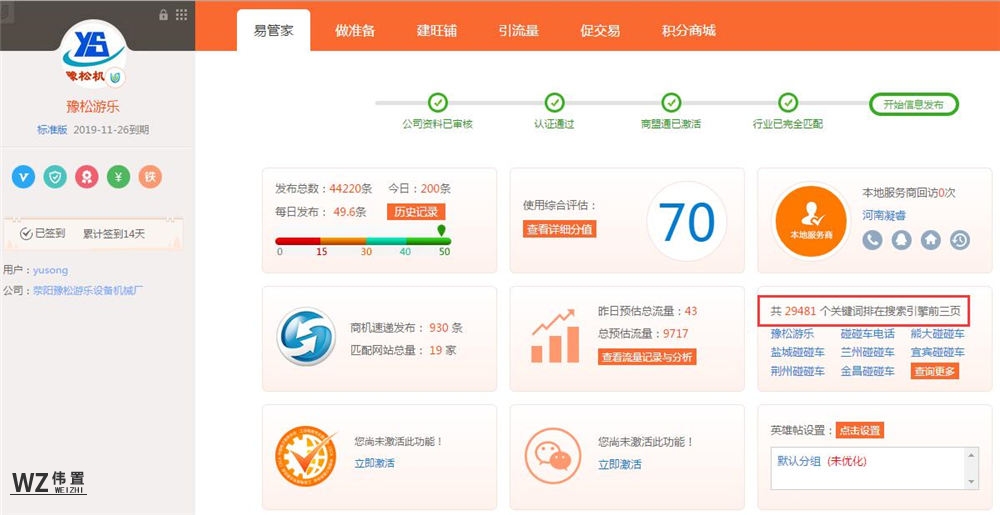The width and height of the screenshot is (1000, 515).
Task: Click the 开始信息发布 button
Action: tap(914, 105)
